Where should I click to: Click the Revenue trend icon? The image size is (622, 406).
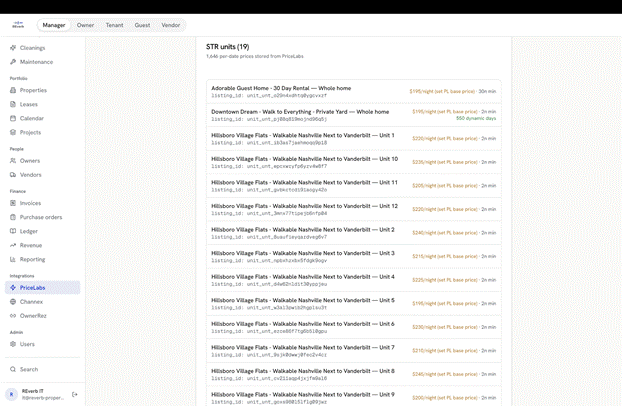tap(13, 245)
